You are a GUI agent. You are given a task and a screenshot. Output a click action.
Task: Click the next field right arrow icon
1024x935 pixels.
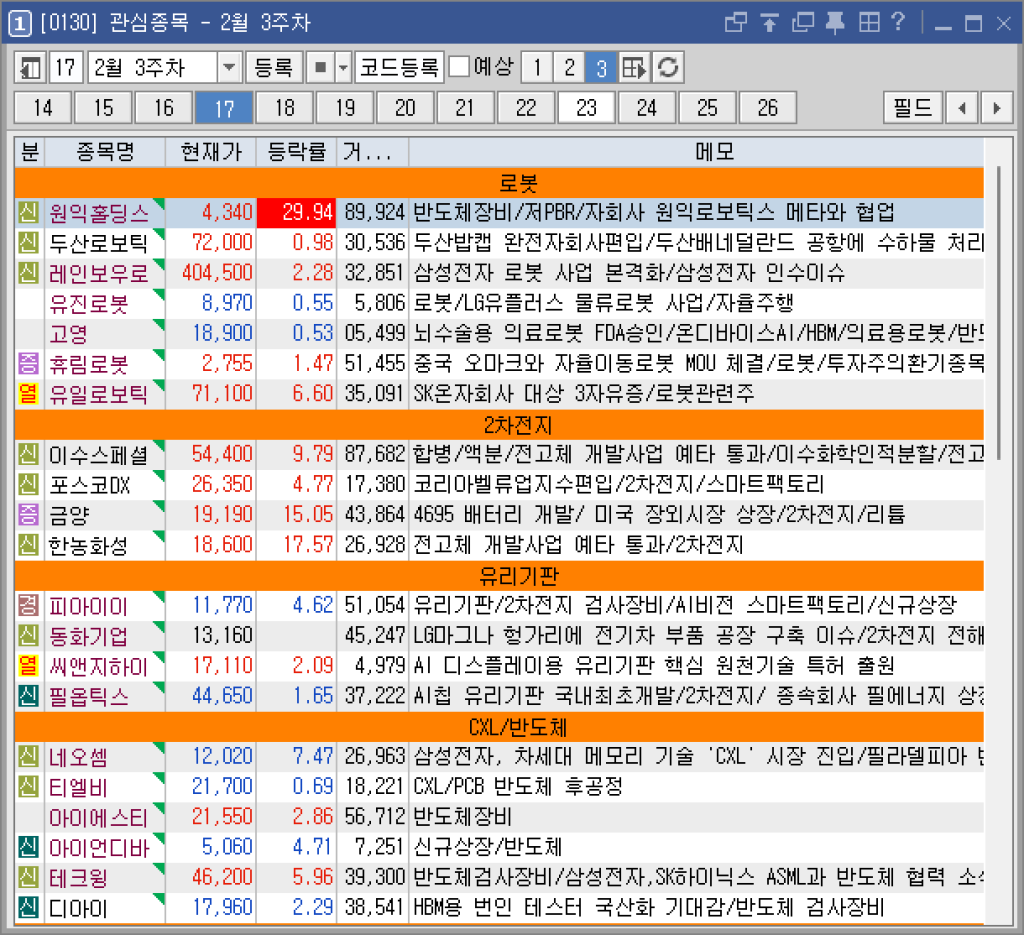(996, 108)
